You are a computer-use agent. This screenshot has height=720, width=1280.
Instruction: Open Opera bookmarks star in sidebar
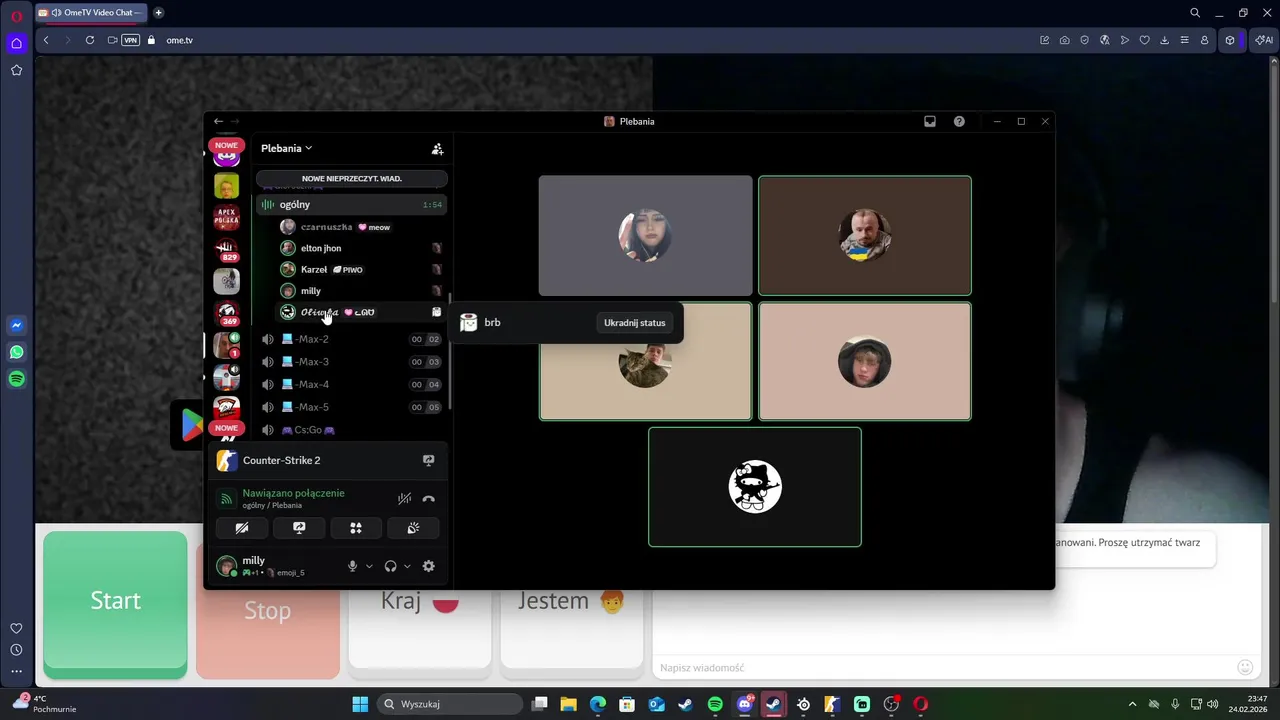tap(16, 70)
